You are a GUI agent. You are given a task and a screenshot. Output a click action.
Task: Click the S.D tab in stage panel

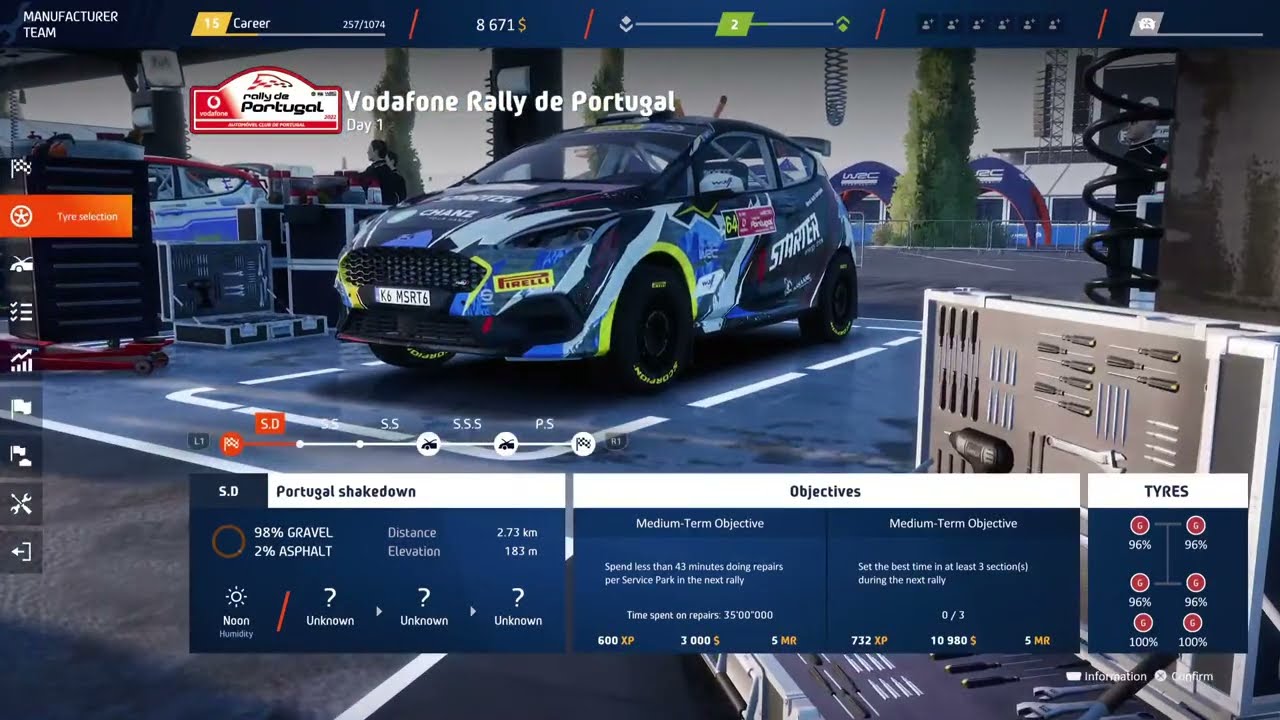229,491
